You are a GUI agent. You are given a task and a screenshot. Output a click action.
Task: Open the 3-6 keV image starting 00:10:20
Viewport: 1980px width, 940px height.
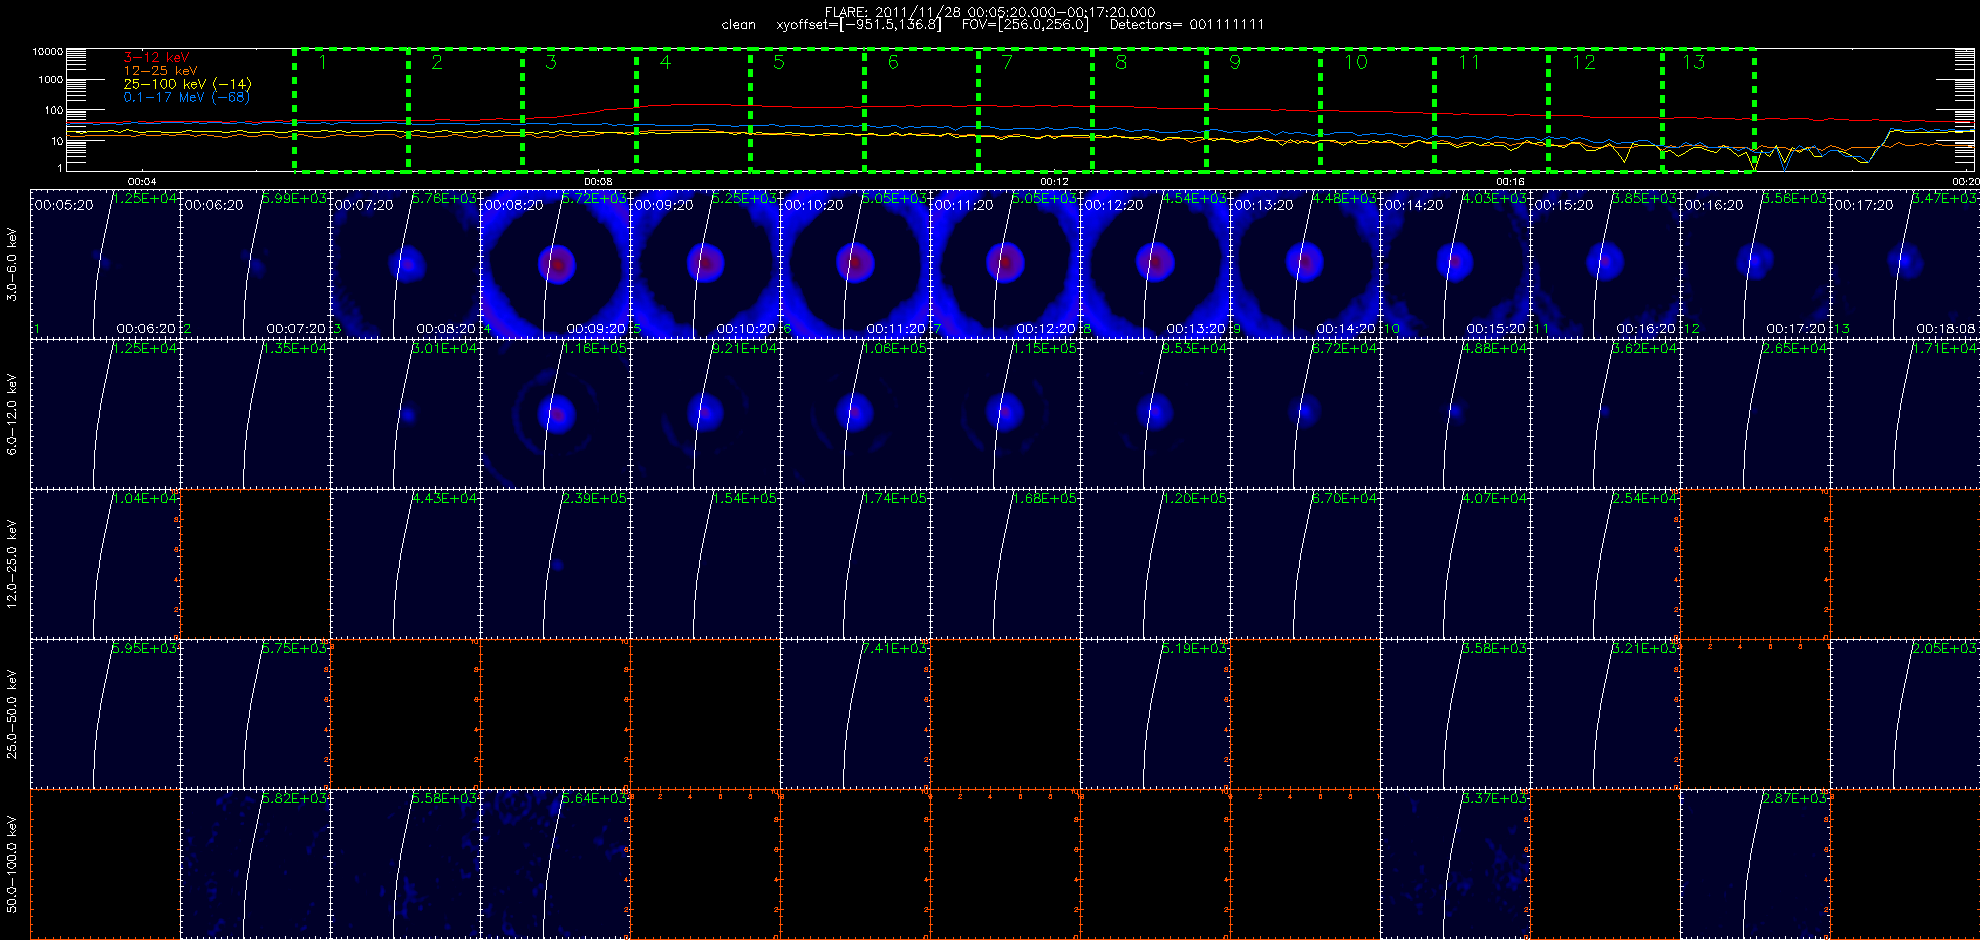tap(855, 264)
